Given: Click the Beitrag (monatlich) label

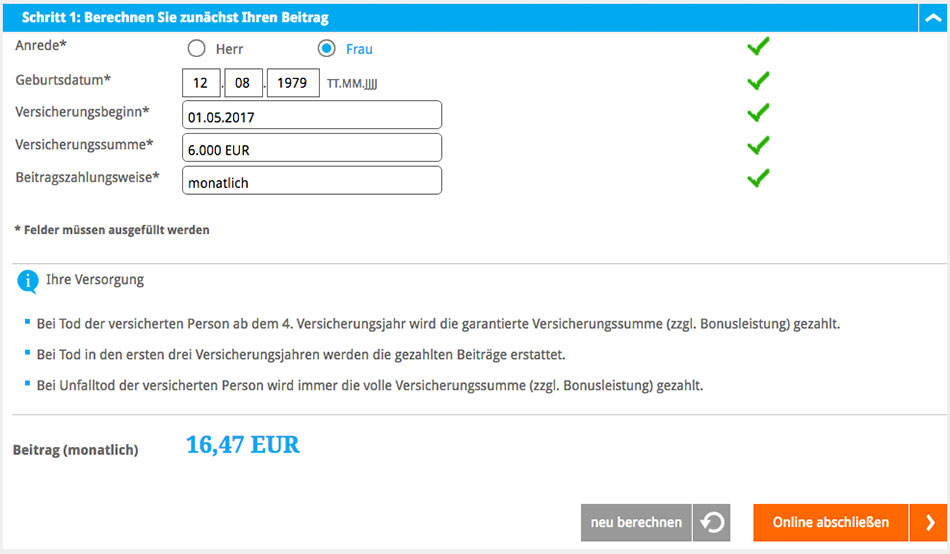Looking at the screenshot, I should 76,450.
